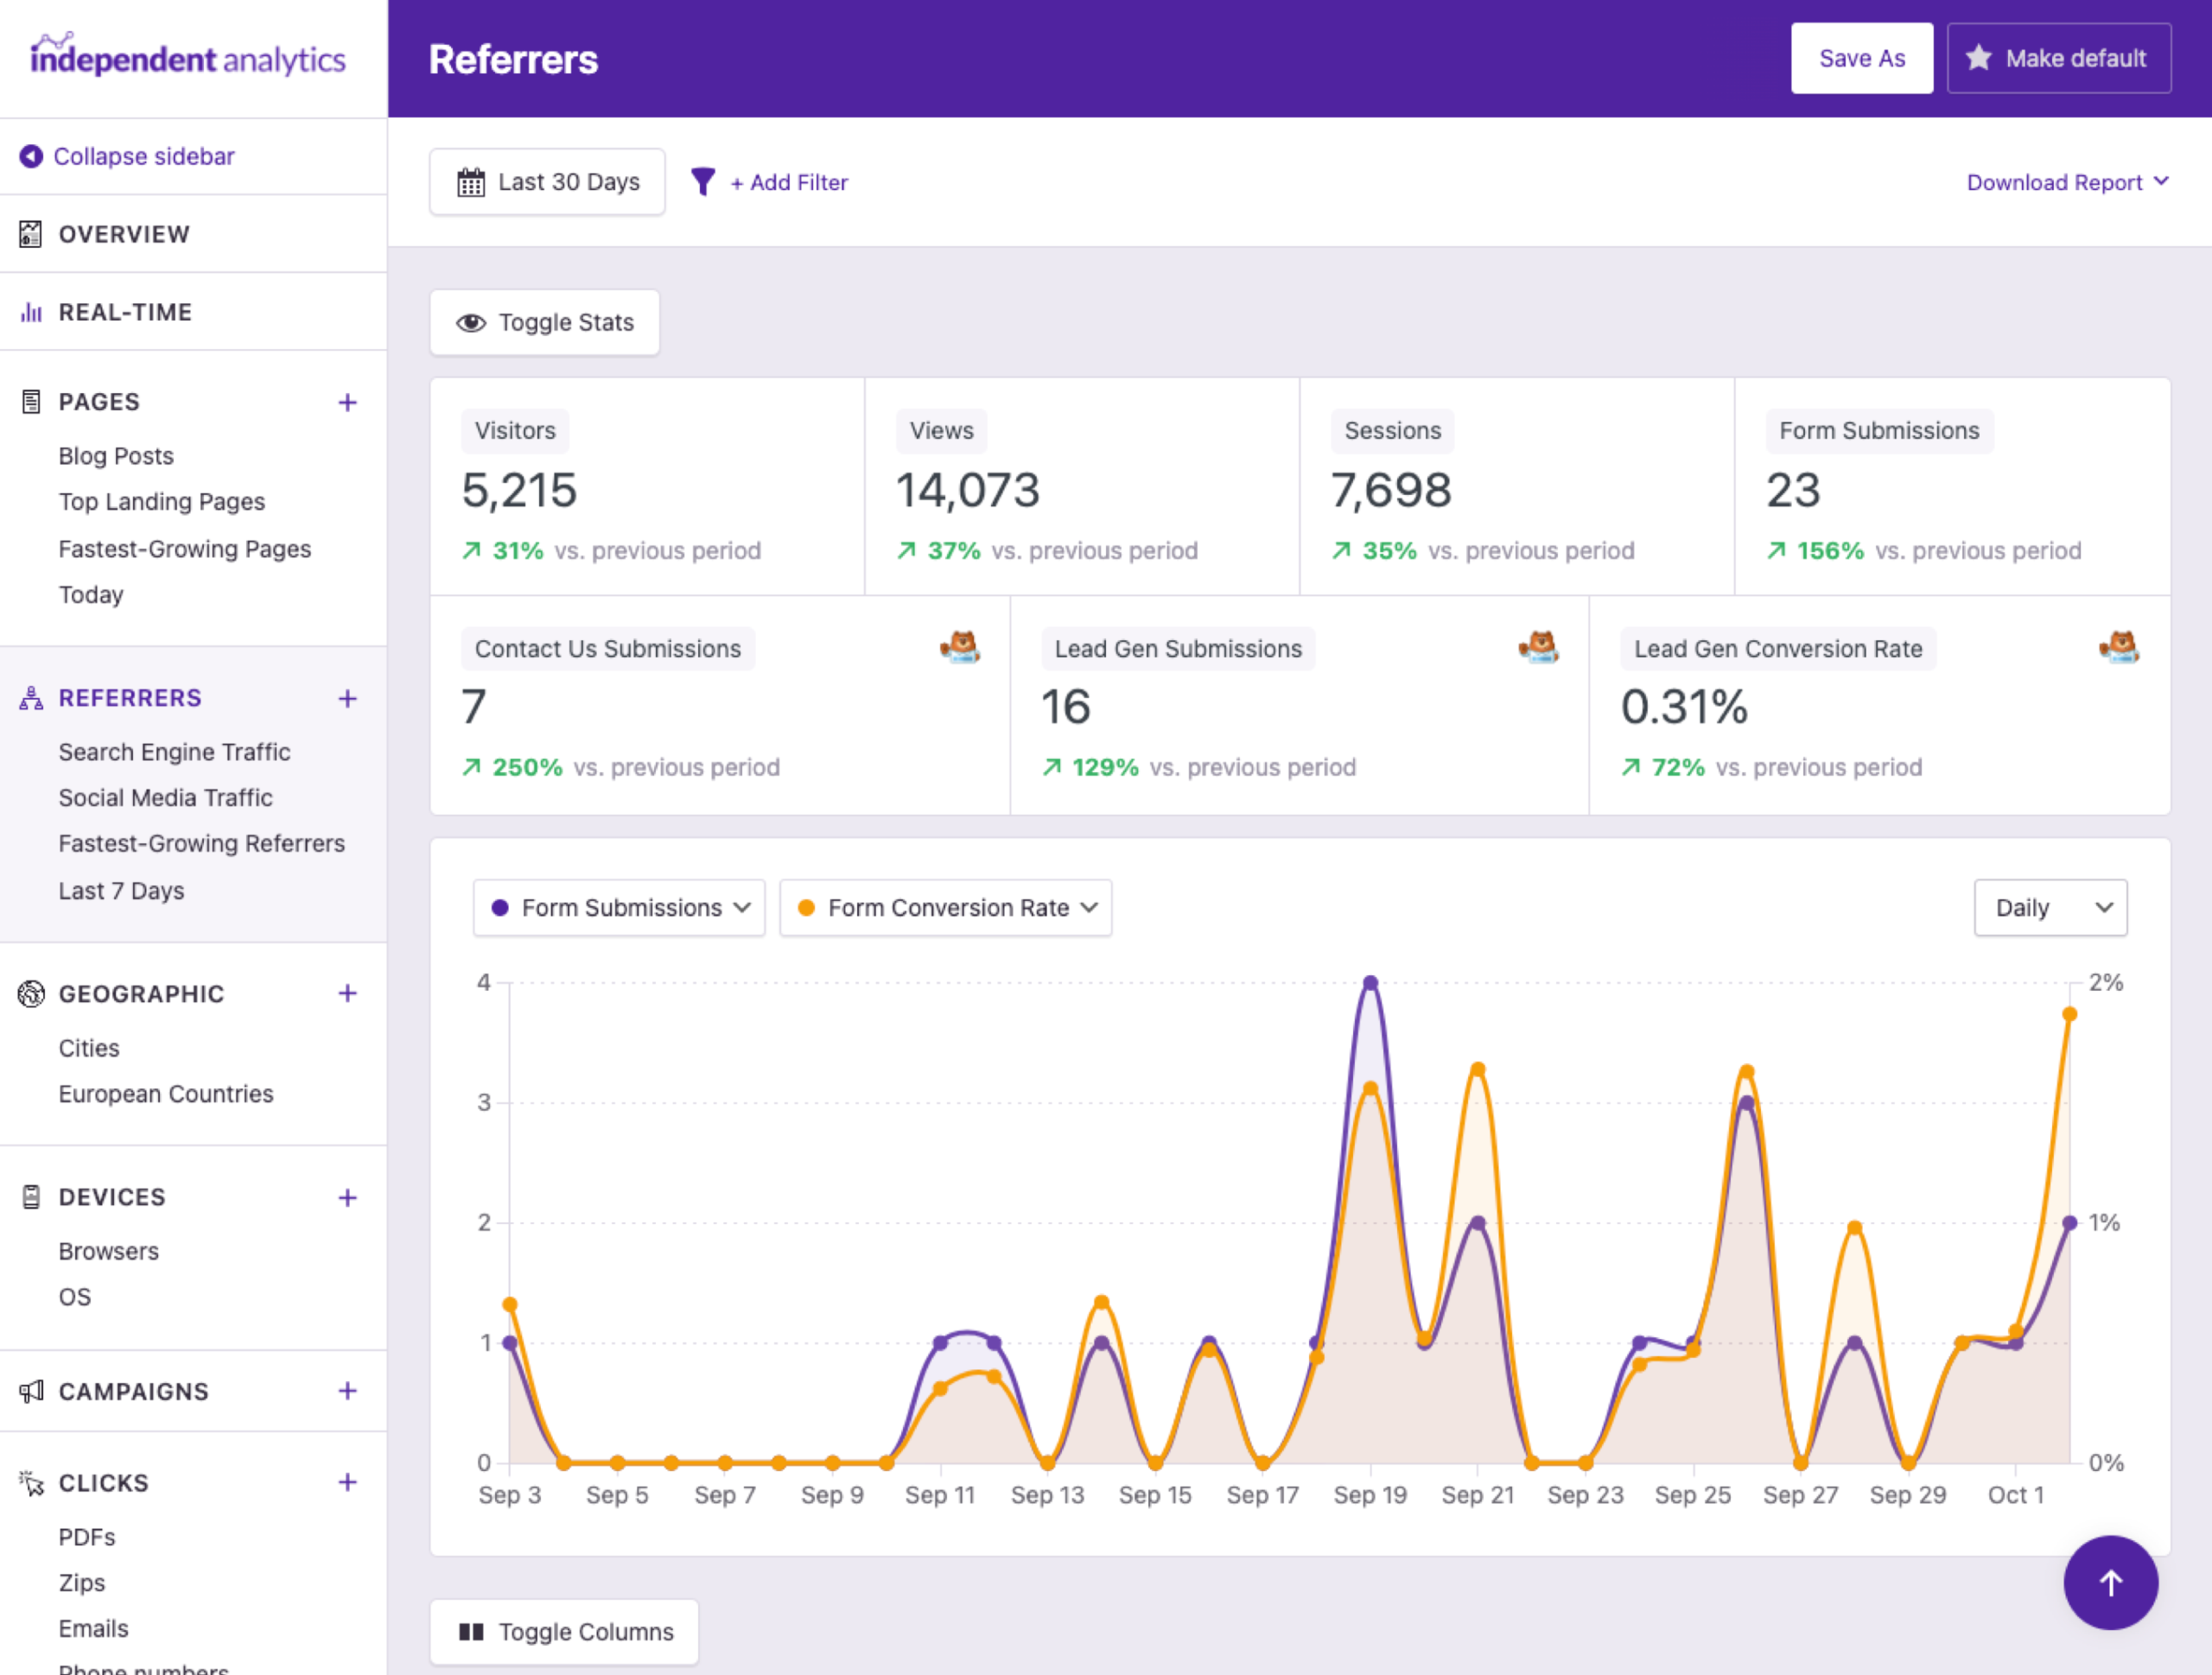Click the Save As button
2212x1675 pixels.
click(1861, 58)
